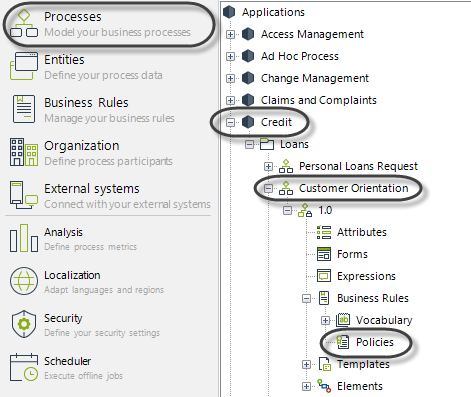The width and height of the screenshot is (471, 397).
Task: Expand the Personal Loans Request process
Action: 268,166
